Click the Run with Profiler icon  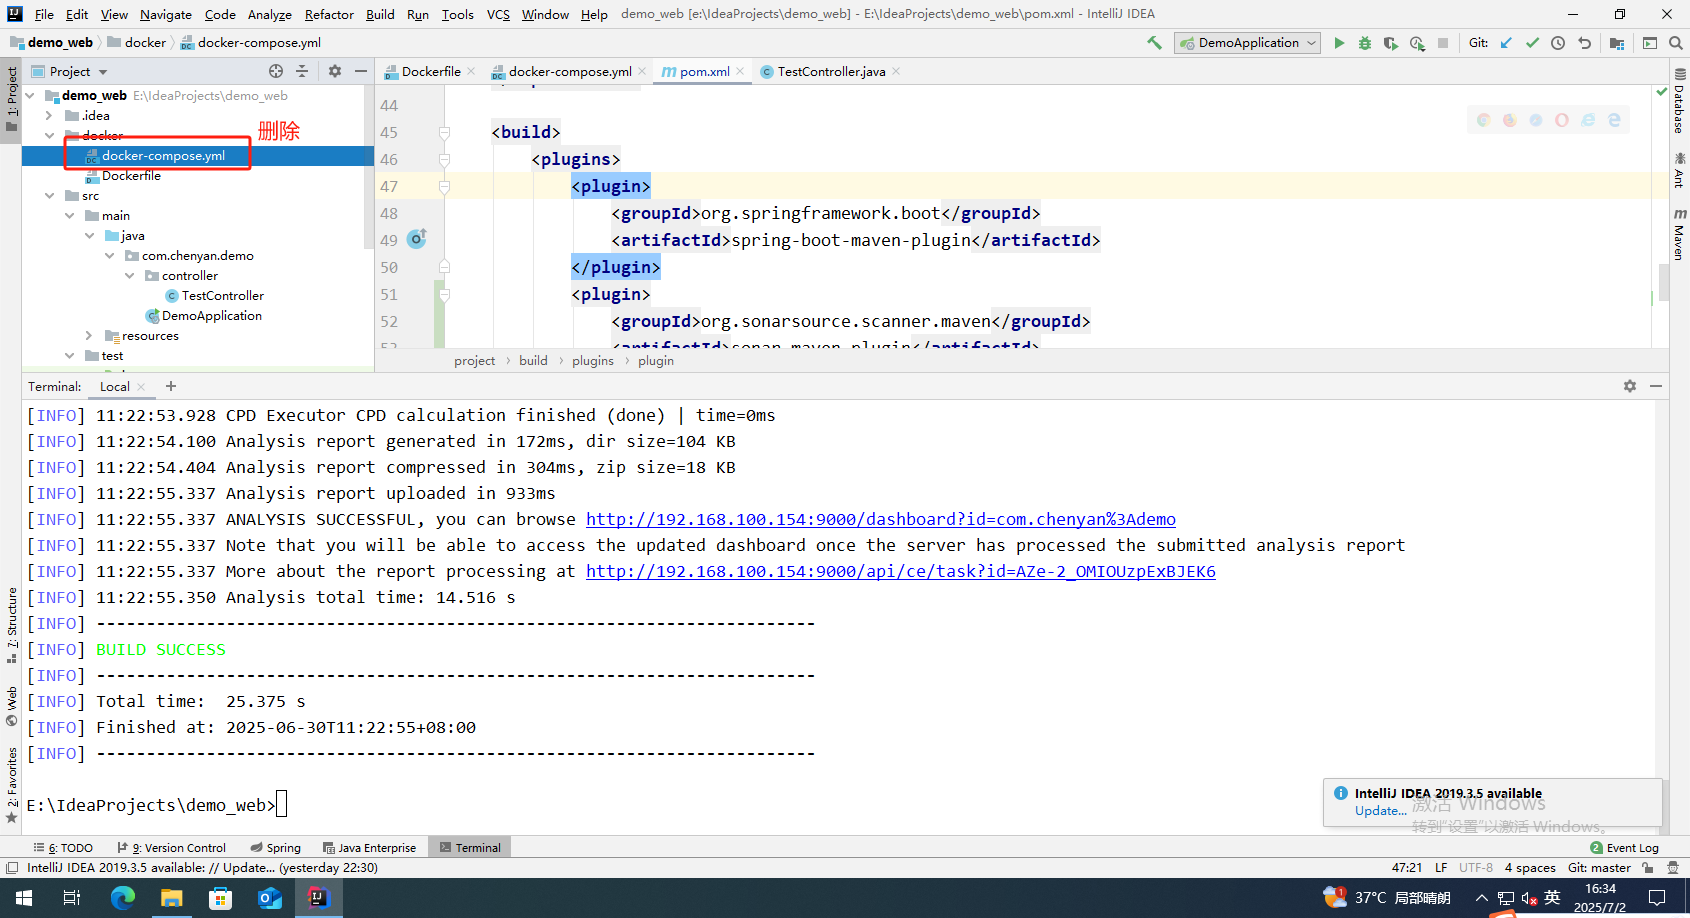coord(1417,43)
